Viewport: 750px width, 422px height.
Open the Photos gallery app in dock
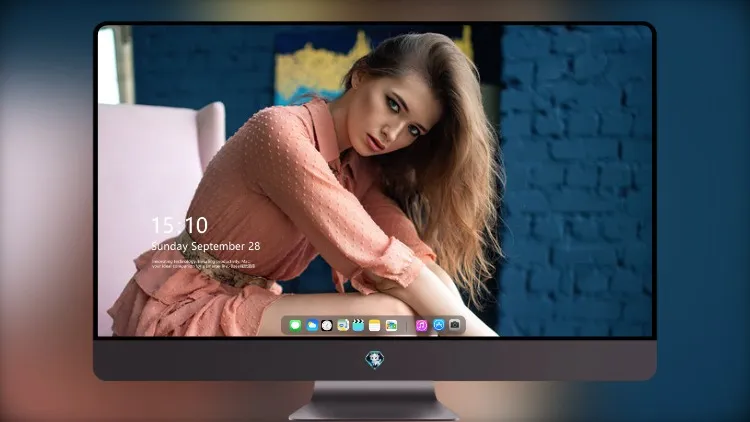[x=391, y=325]
